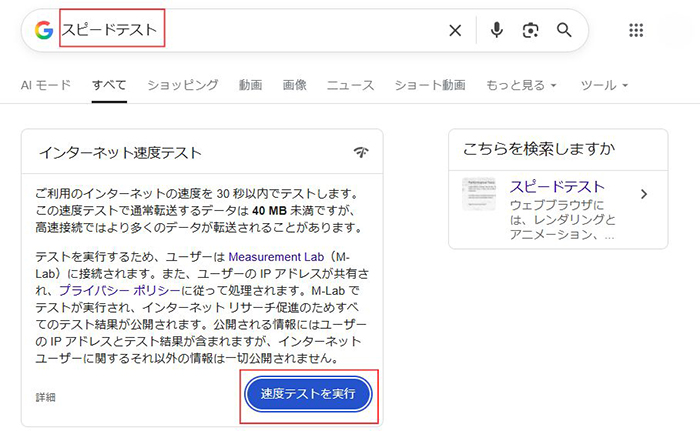
Task: Open Google Lens image search icon
Action: pyautogui.click(x=530, y=30)
